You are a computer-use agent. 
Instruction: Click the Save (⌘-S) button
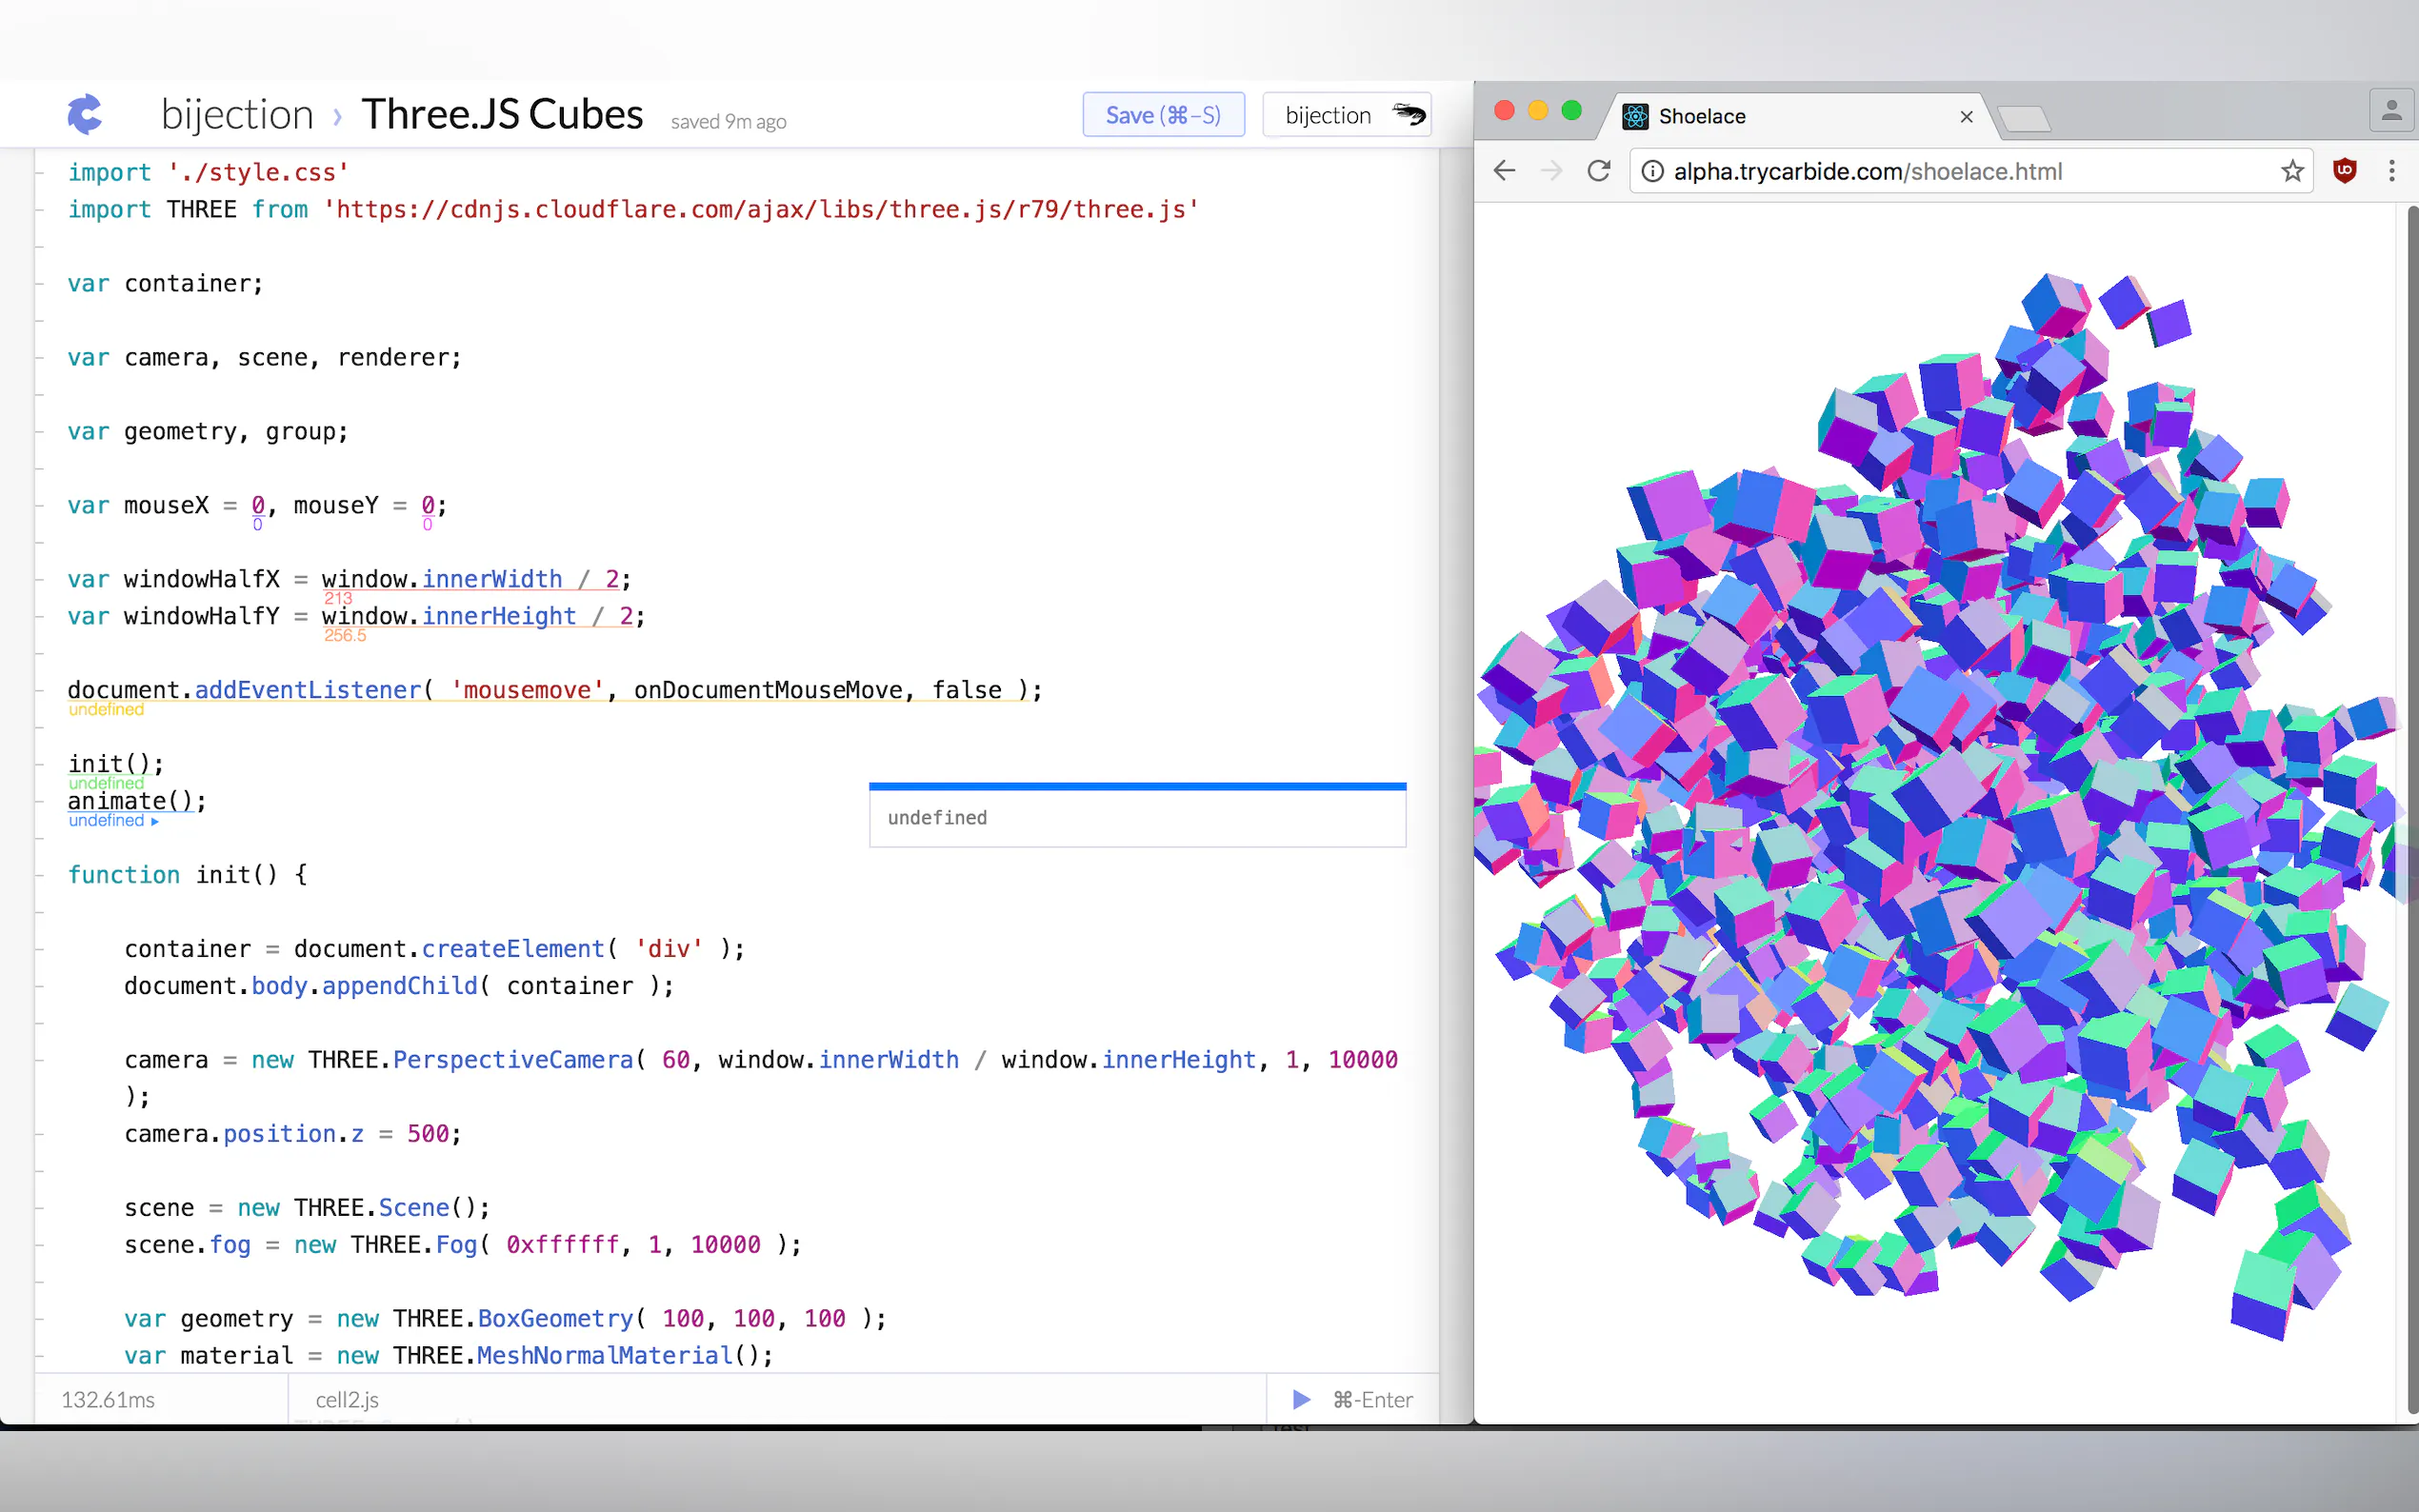pos(1163,115)
